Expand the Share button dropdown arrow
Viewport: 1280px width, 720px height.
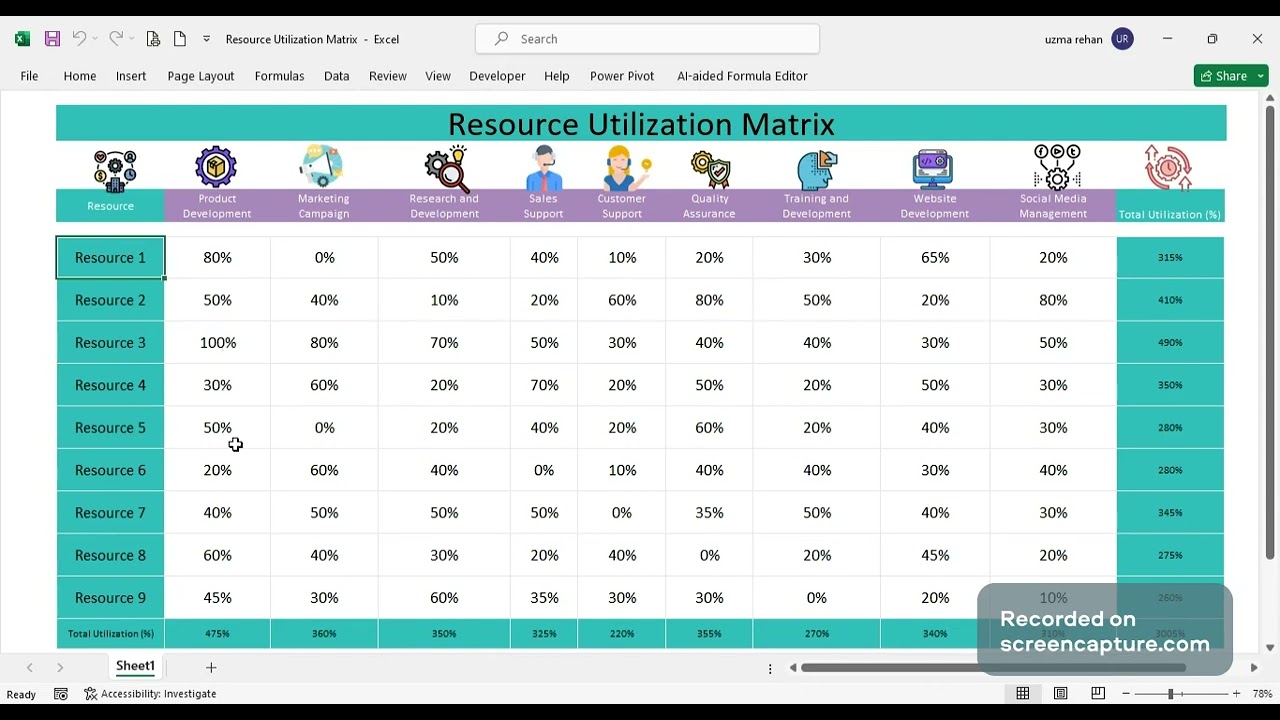pos(1261,76)
